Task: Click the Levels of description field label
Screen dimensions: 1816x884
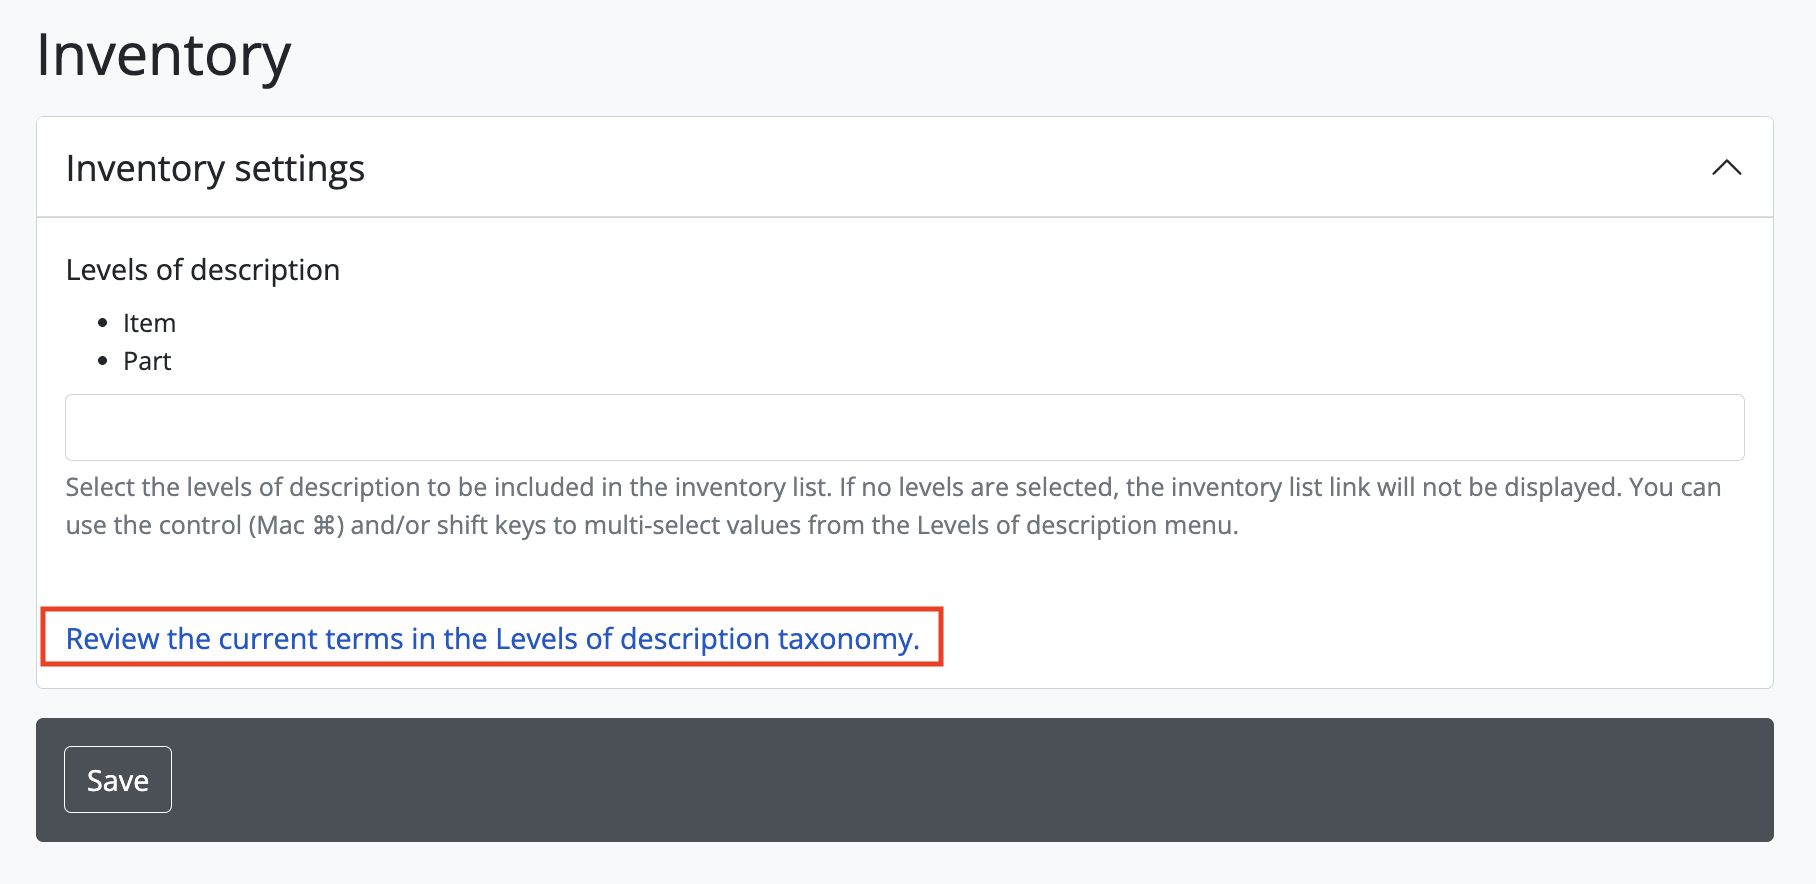Action: [202, 270]
